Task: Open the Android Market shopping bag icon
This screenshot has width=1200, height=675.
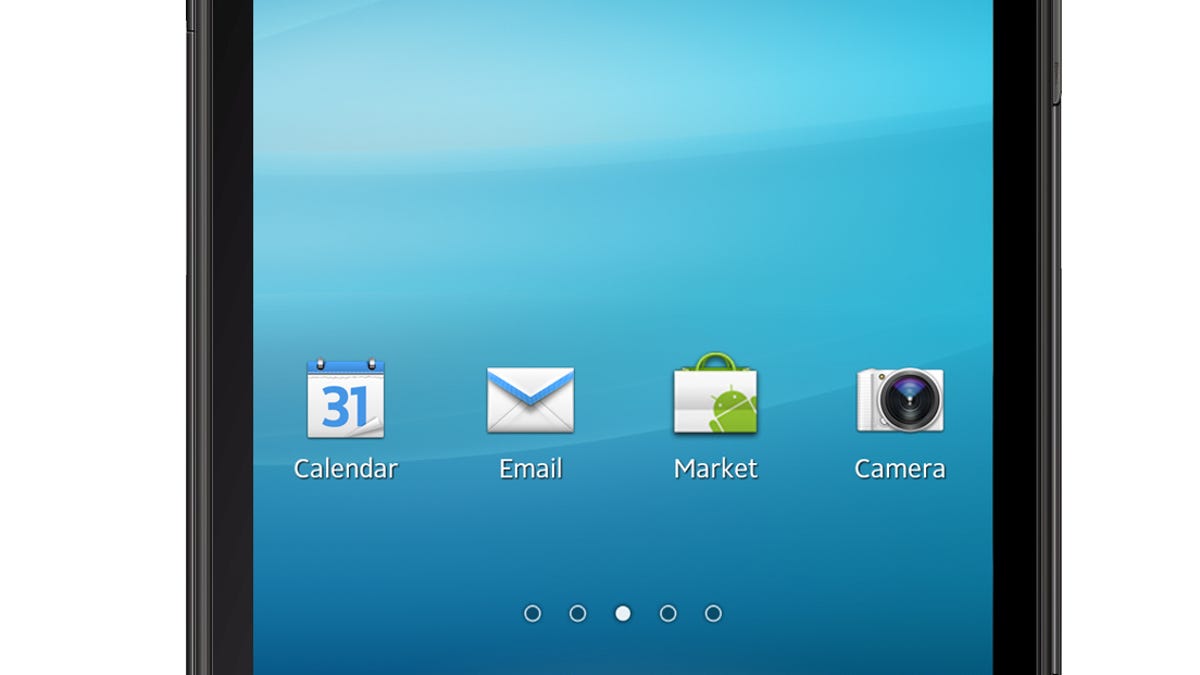Action: tap(715, 395)
